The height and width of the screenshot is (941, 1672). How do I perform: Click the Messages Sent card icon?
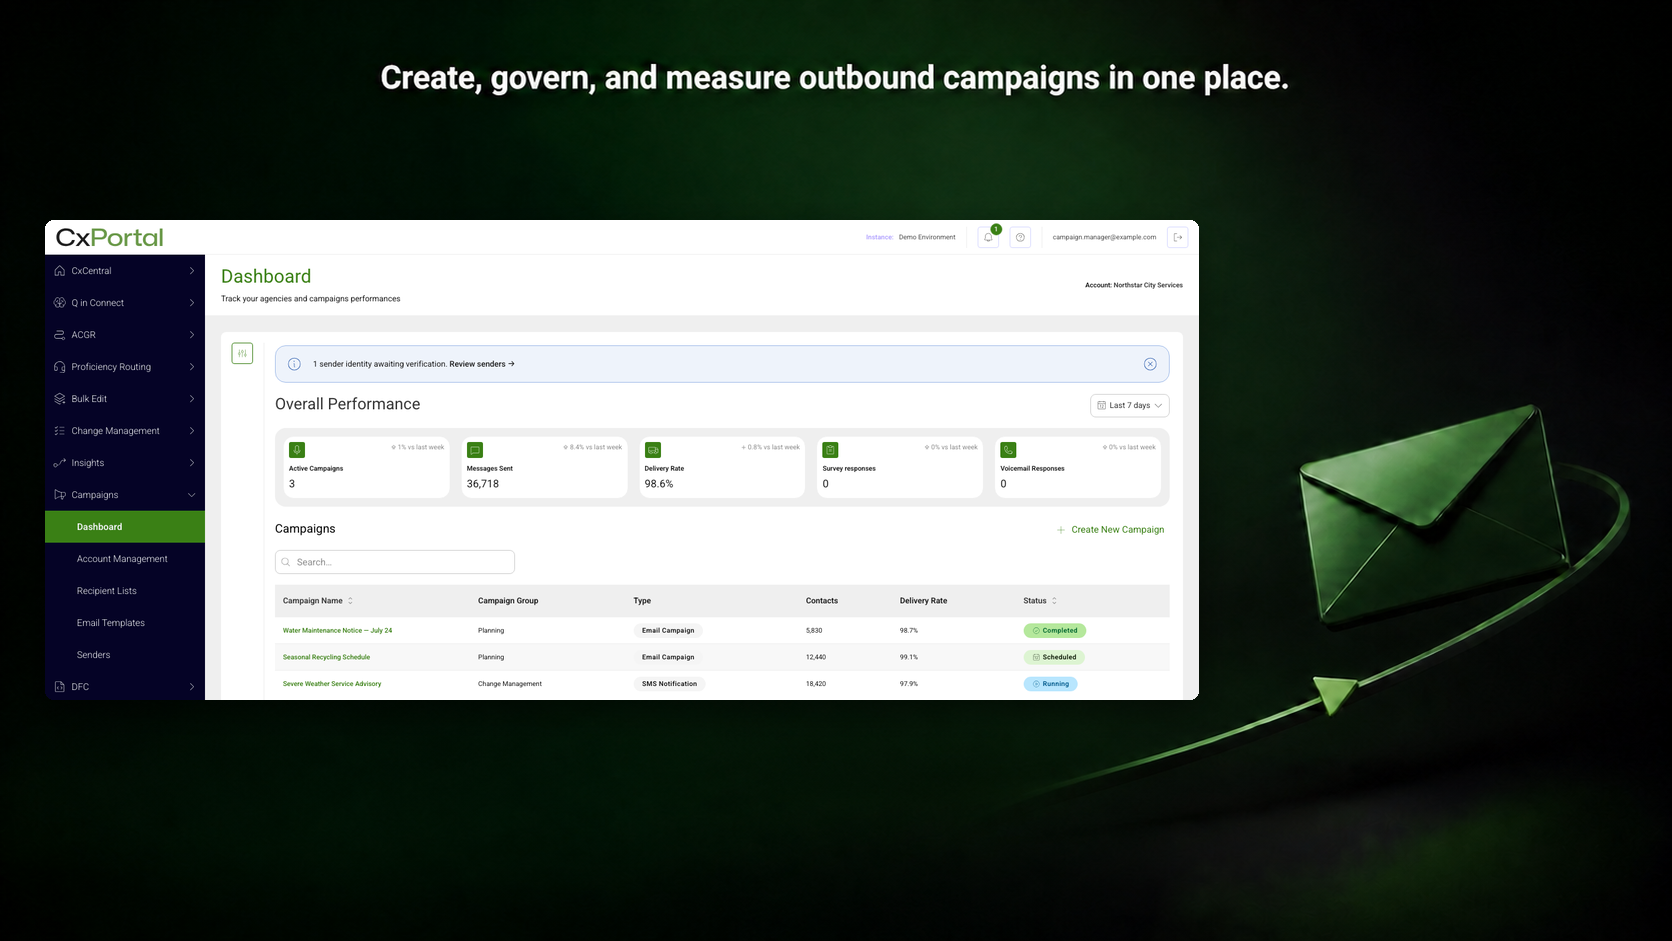pos(475,450)
